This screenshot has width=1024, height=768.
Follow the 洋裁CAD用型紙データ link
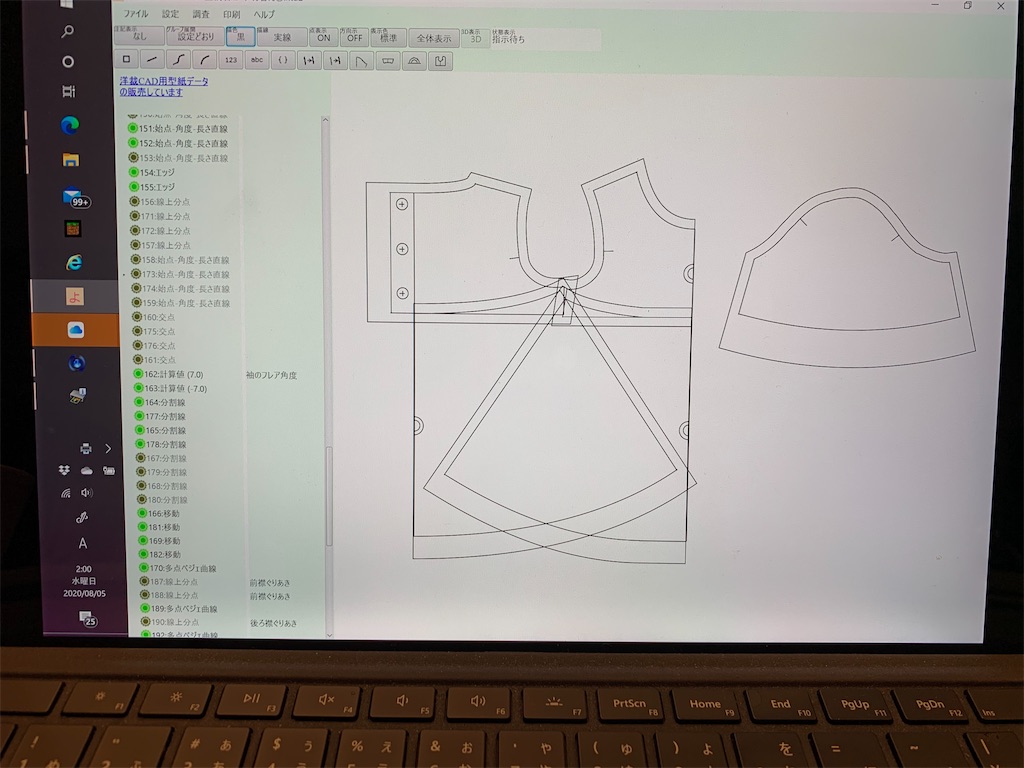coord(164,86)
